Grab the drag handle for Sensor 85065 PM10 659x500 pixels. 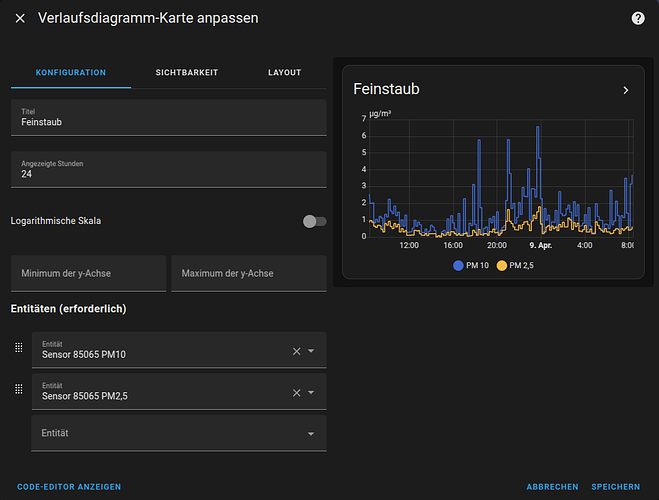[x=19, y=347]
